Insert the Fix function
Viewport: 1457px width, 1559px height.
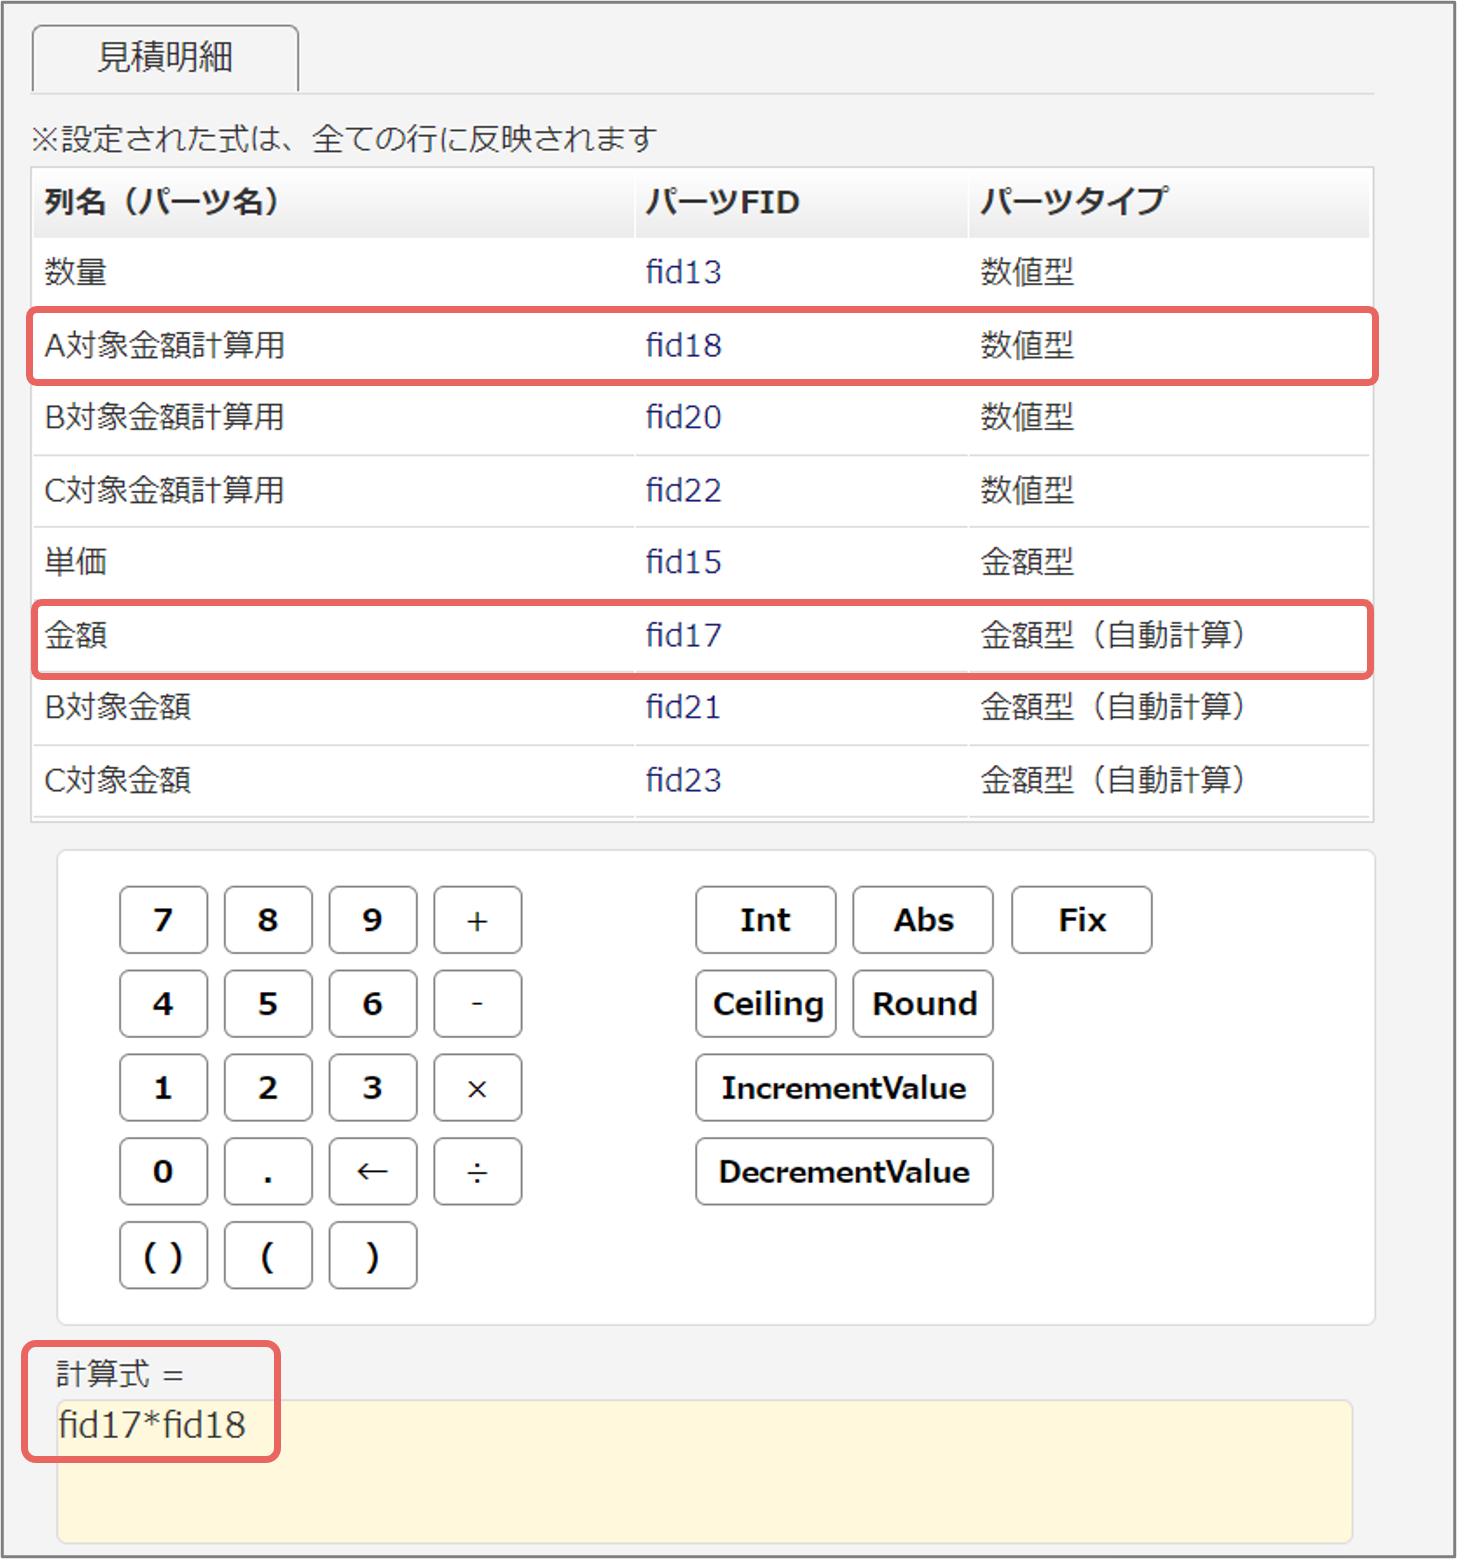pos(1082,920)
